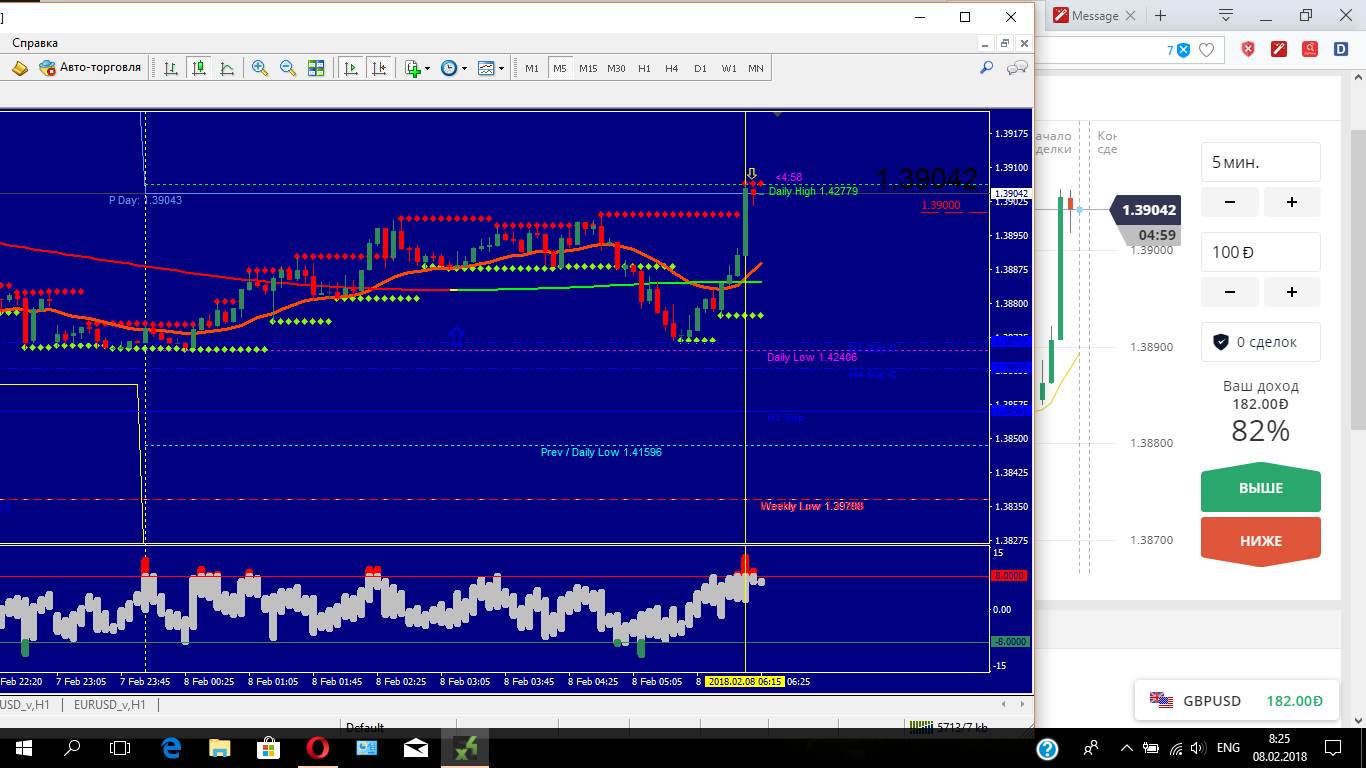1366x768 pixels.
Task: Open the Справка menu
Action: point(35,43)
